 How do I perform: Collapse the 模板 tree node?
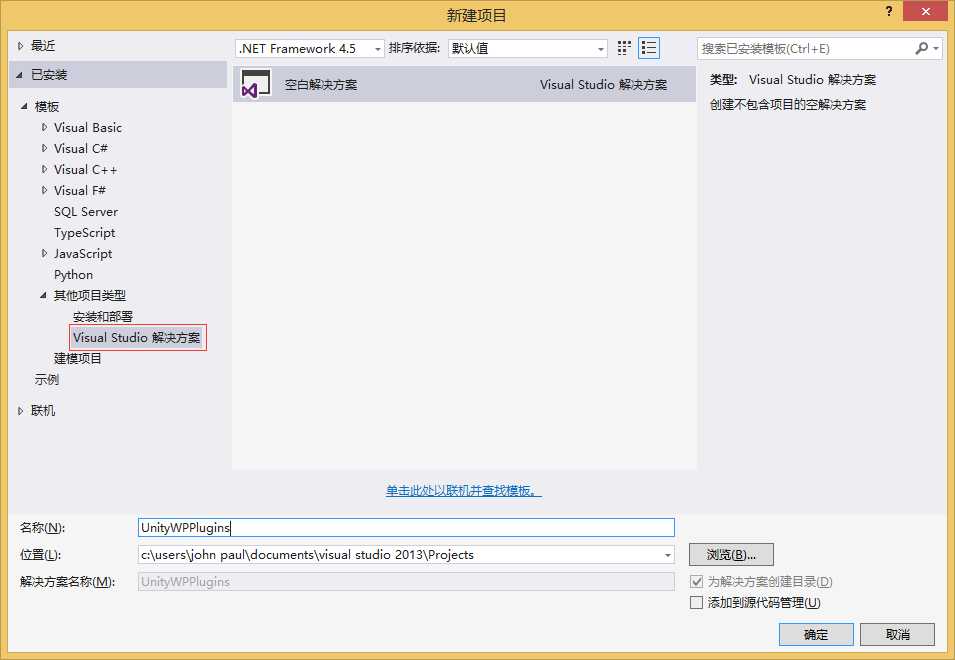[x=24, y=107]
